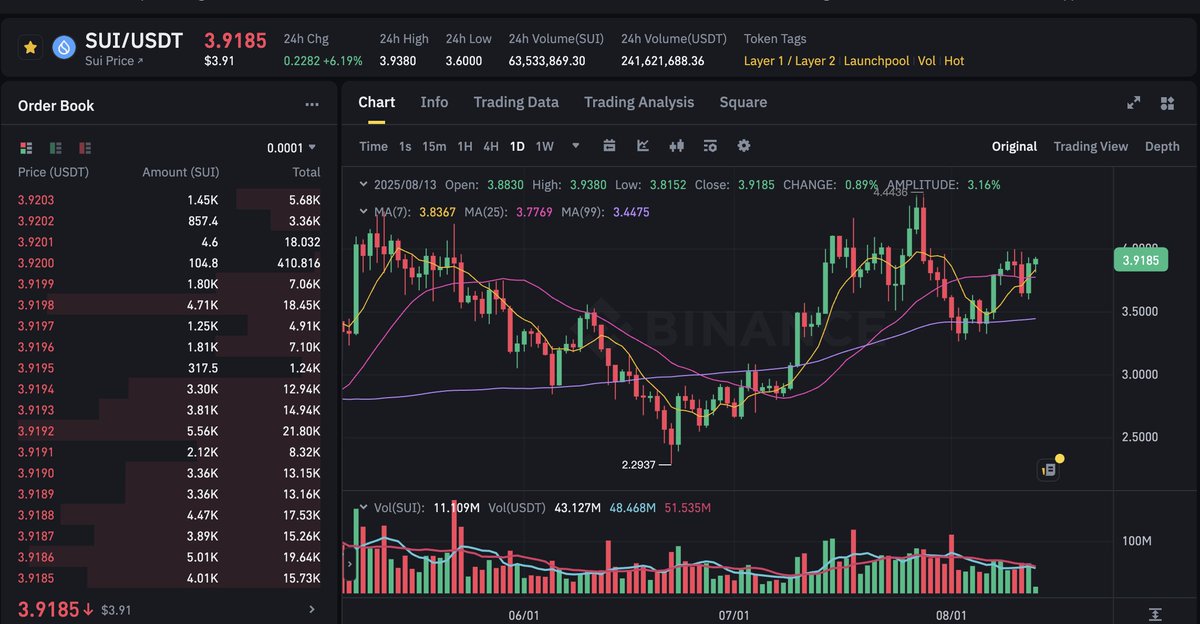This screenshot has height=624, width=1200.
Task: Open chart settings gear icon
Action: click(743, 146)
